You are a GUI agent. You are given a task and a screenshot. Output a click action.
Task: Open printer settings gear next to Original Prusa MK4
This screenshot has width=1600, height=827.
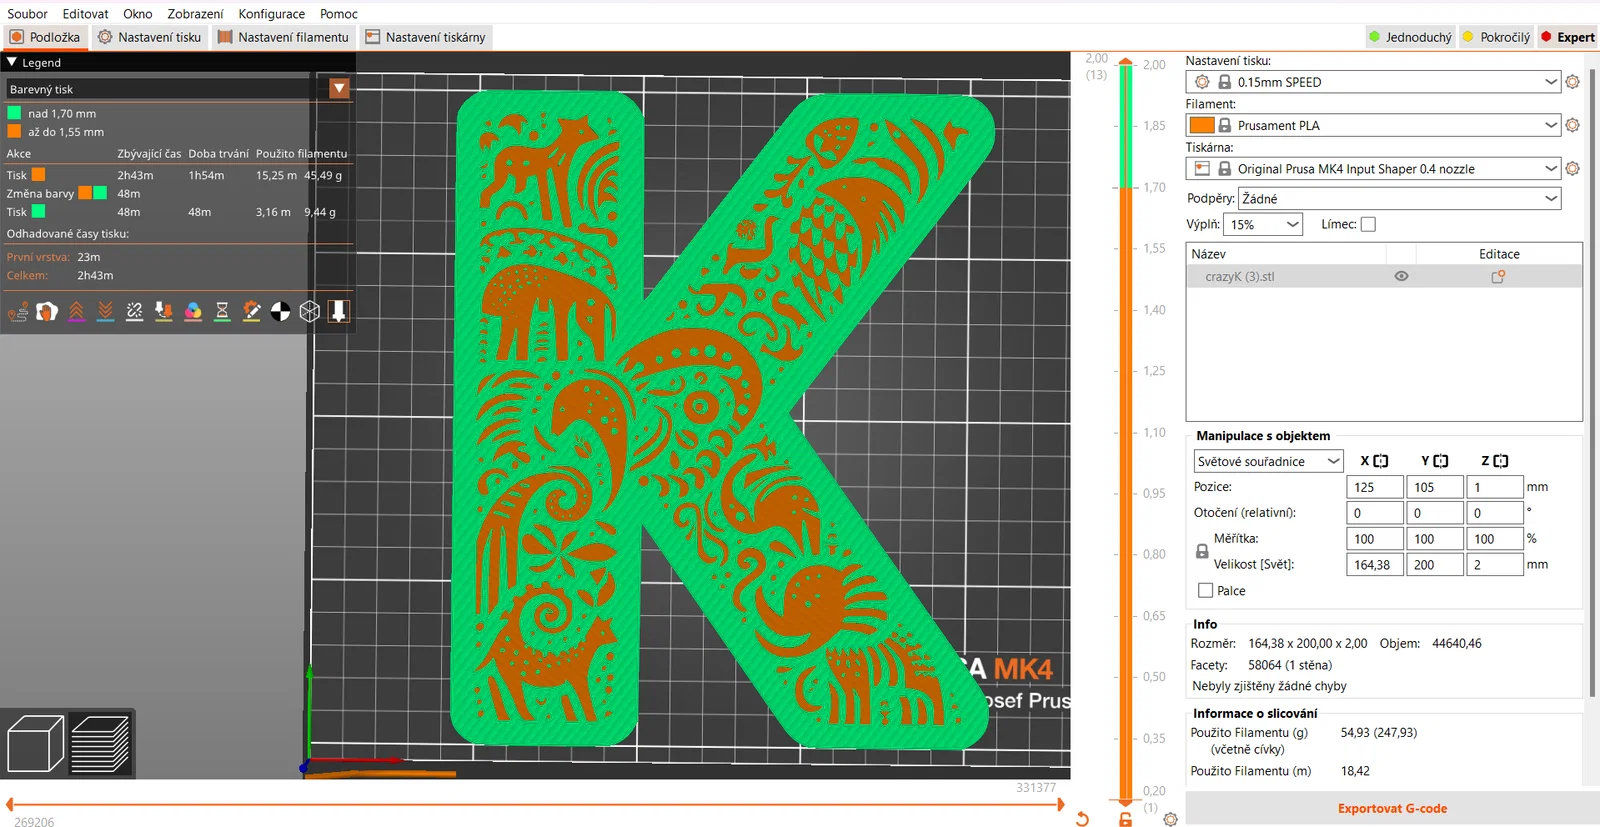(1572, 169)
